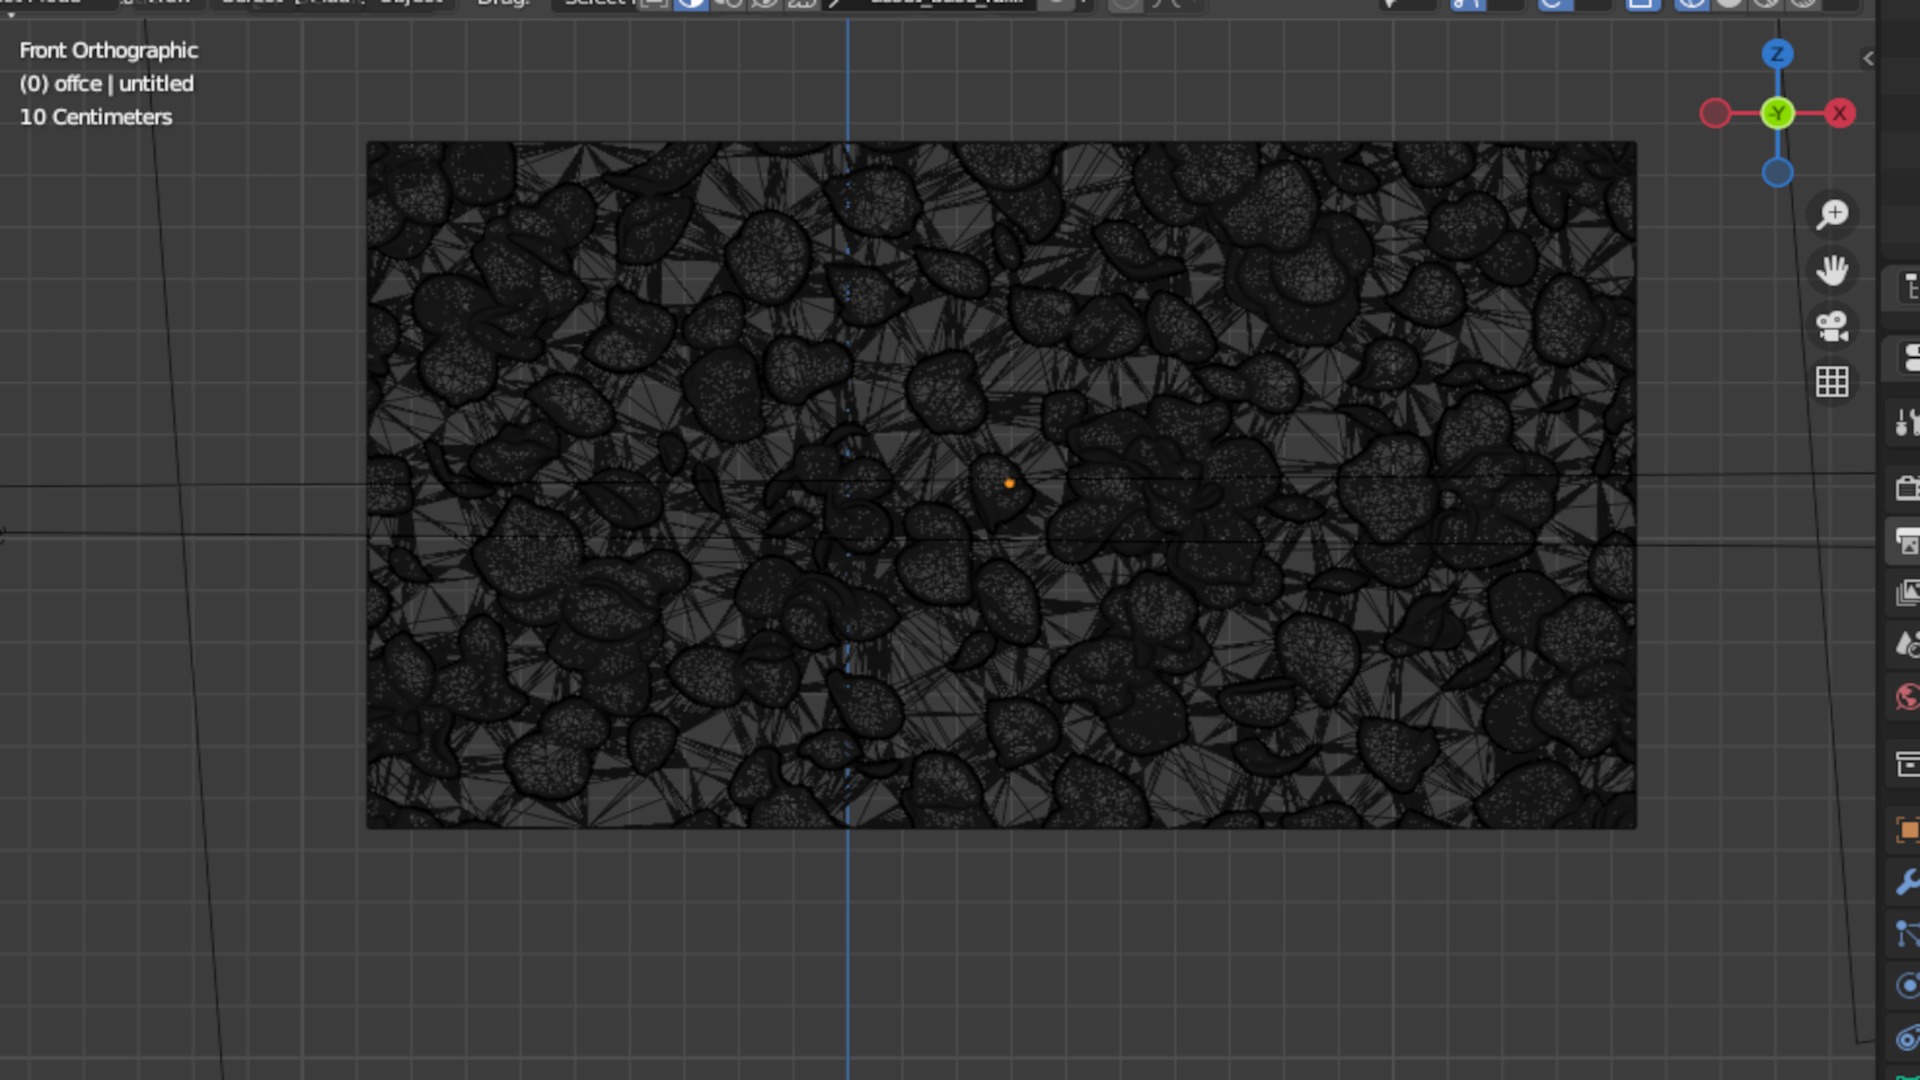Open the Physics properties tab icon
1920x1080 pixels.
(1907, 986)
